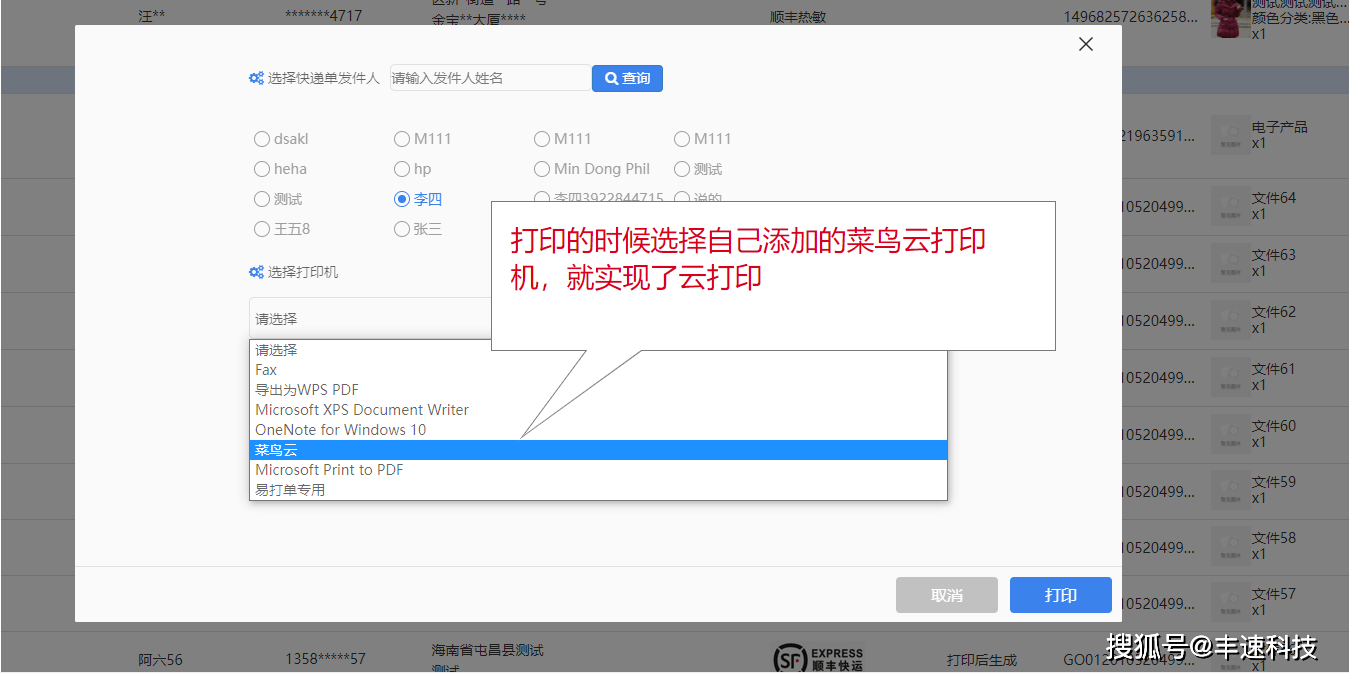Select the heha sender radio button
Screen dimensions: 1349x676
point(262,169)
